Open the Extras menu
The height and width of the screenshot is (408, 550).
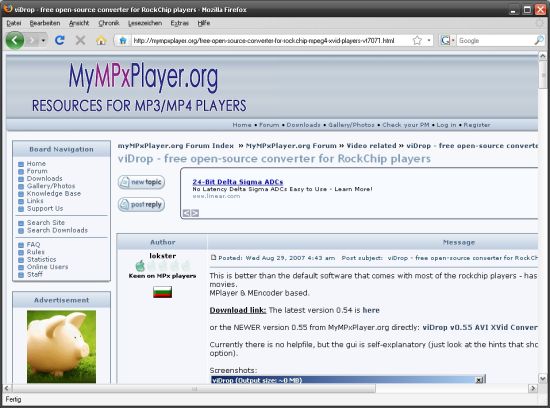pos(180,23)
